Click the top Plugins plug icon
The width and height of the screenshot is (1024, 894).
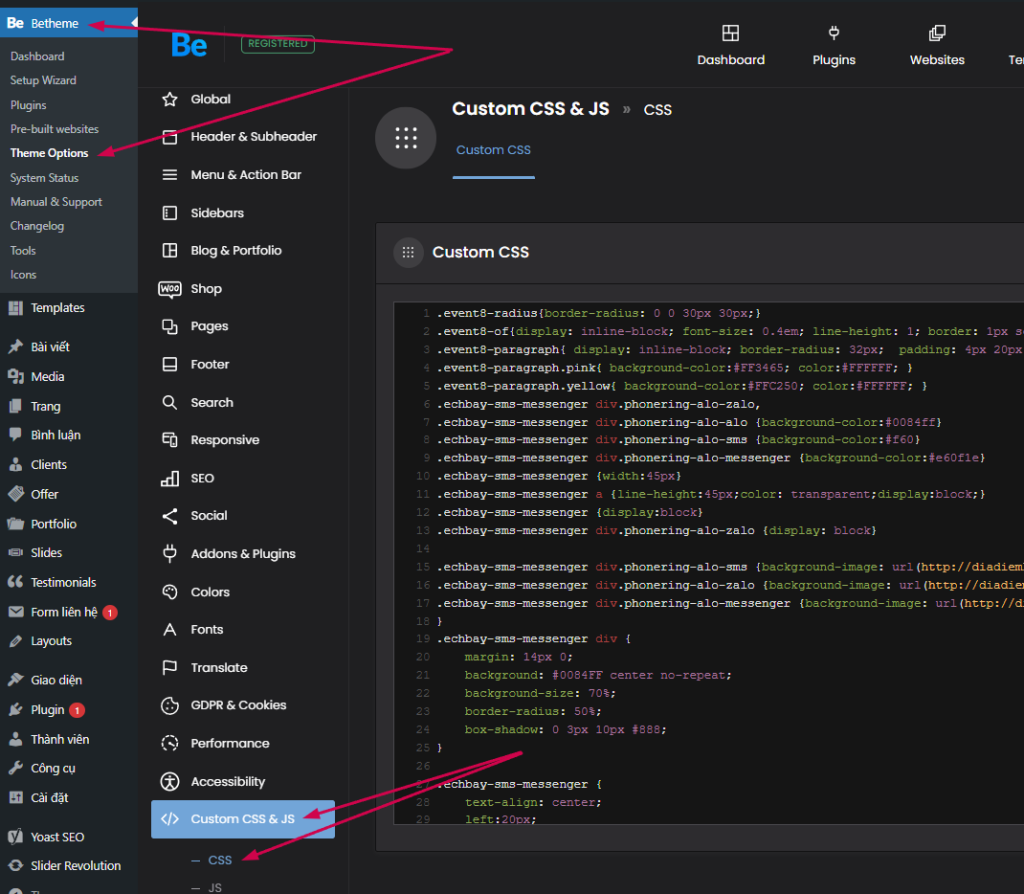834,33
